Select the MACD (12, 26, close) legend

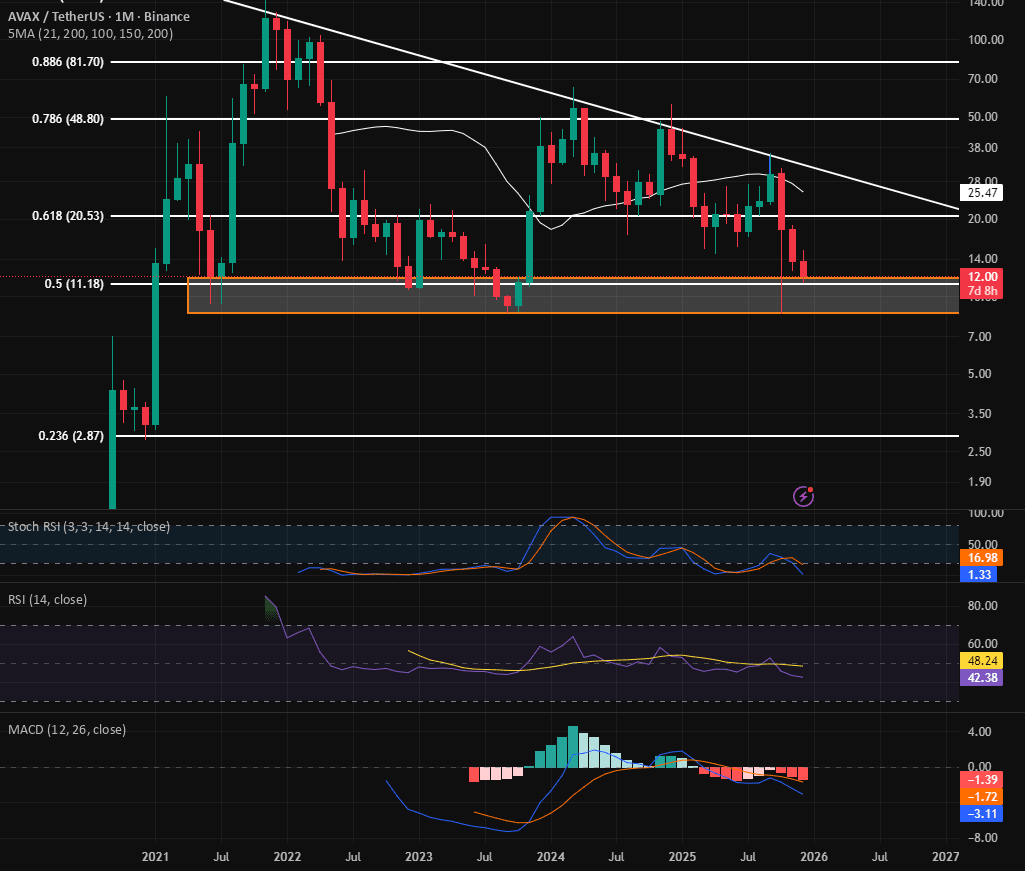pyautogui.click(x=67, y=729)
